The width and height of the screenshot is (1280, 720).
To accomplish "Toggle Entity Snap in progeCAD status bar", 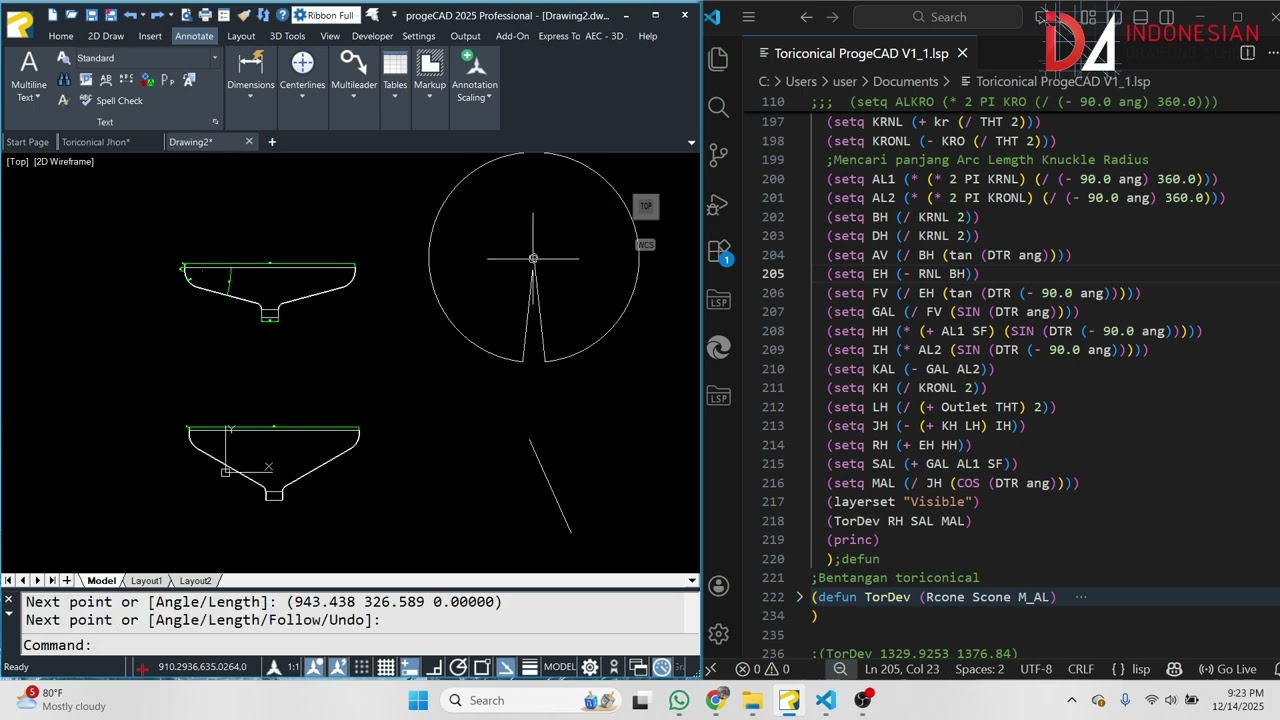I will (x=482, y=667).
